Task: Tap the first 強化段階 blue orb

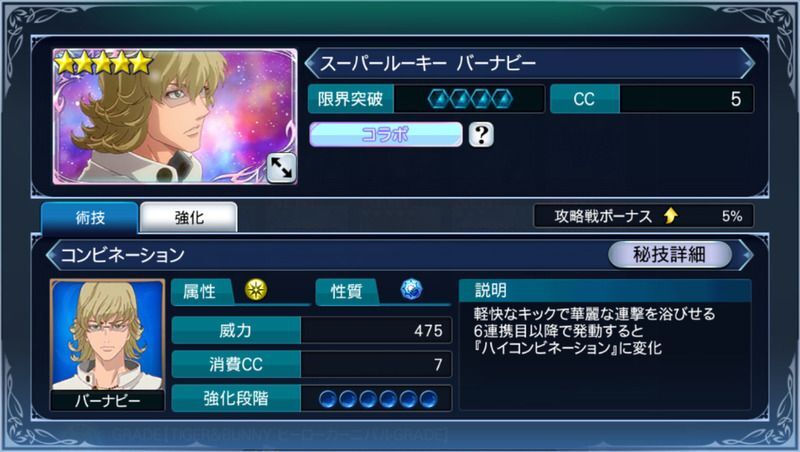Action: point(328,399)
